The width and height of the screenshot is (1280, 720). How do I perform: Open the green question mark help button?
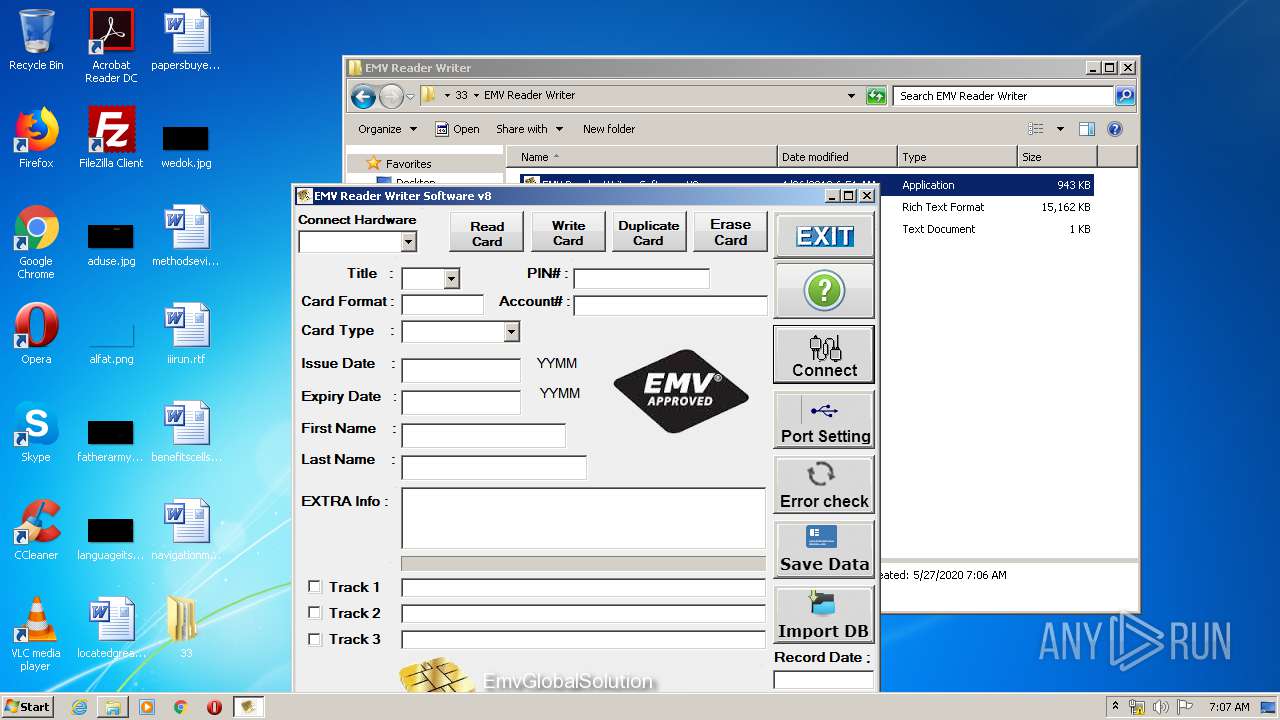(824, 291)
